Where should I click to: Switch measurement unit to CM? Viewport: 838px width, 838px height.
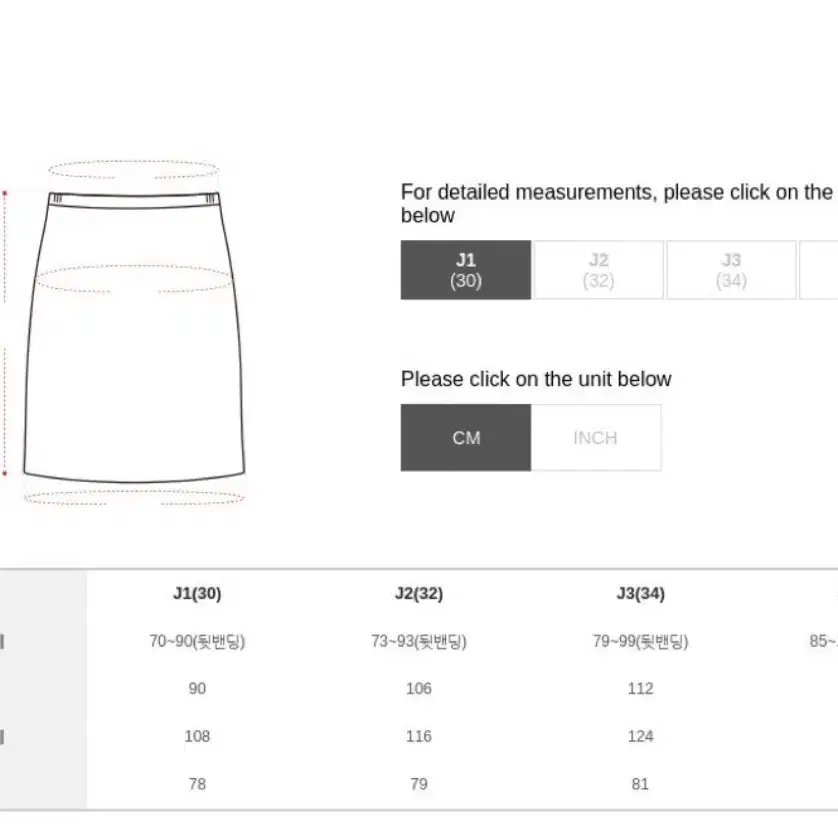click(x=465, y=438)
